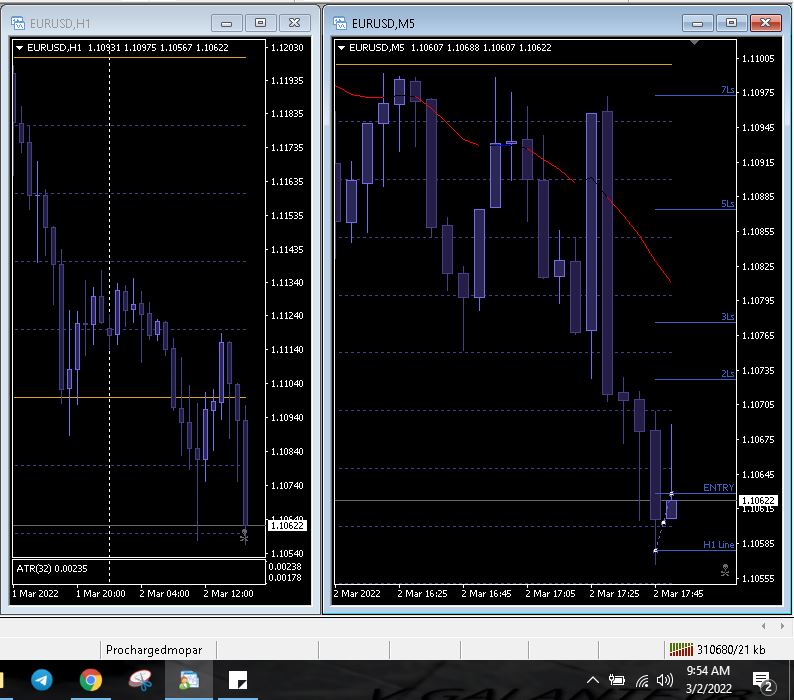Screen dimensions: 794x700
Task: Select the 5Ls line label
Action: (x=727, y=204)
